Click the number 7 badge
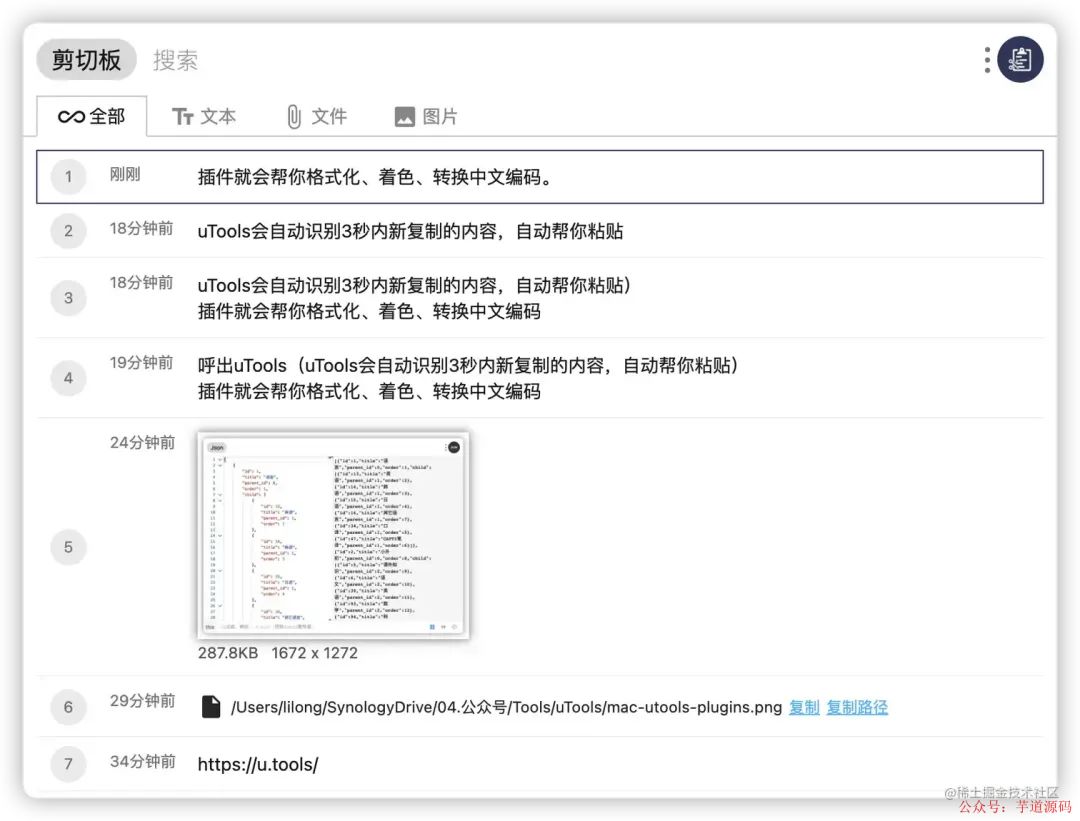 [x=68, y=763]
